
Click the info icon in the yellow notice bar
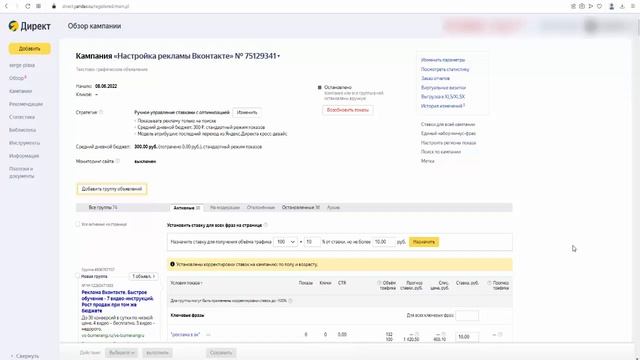pos(172,264)
